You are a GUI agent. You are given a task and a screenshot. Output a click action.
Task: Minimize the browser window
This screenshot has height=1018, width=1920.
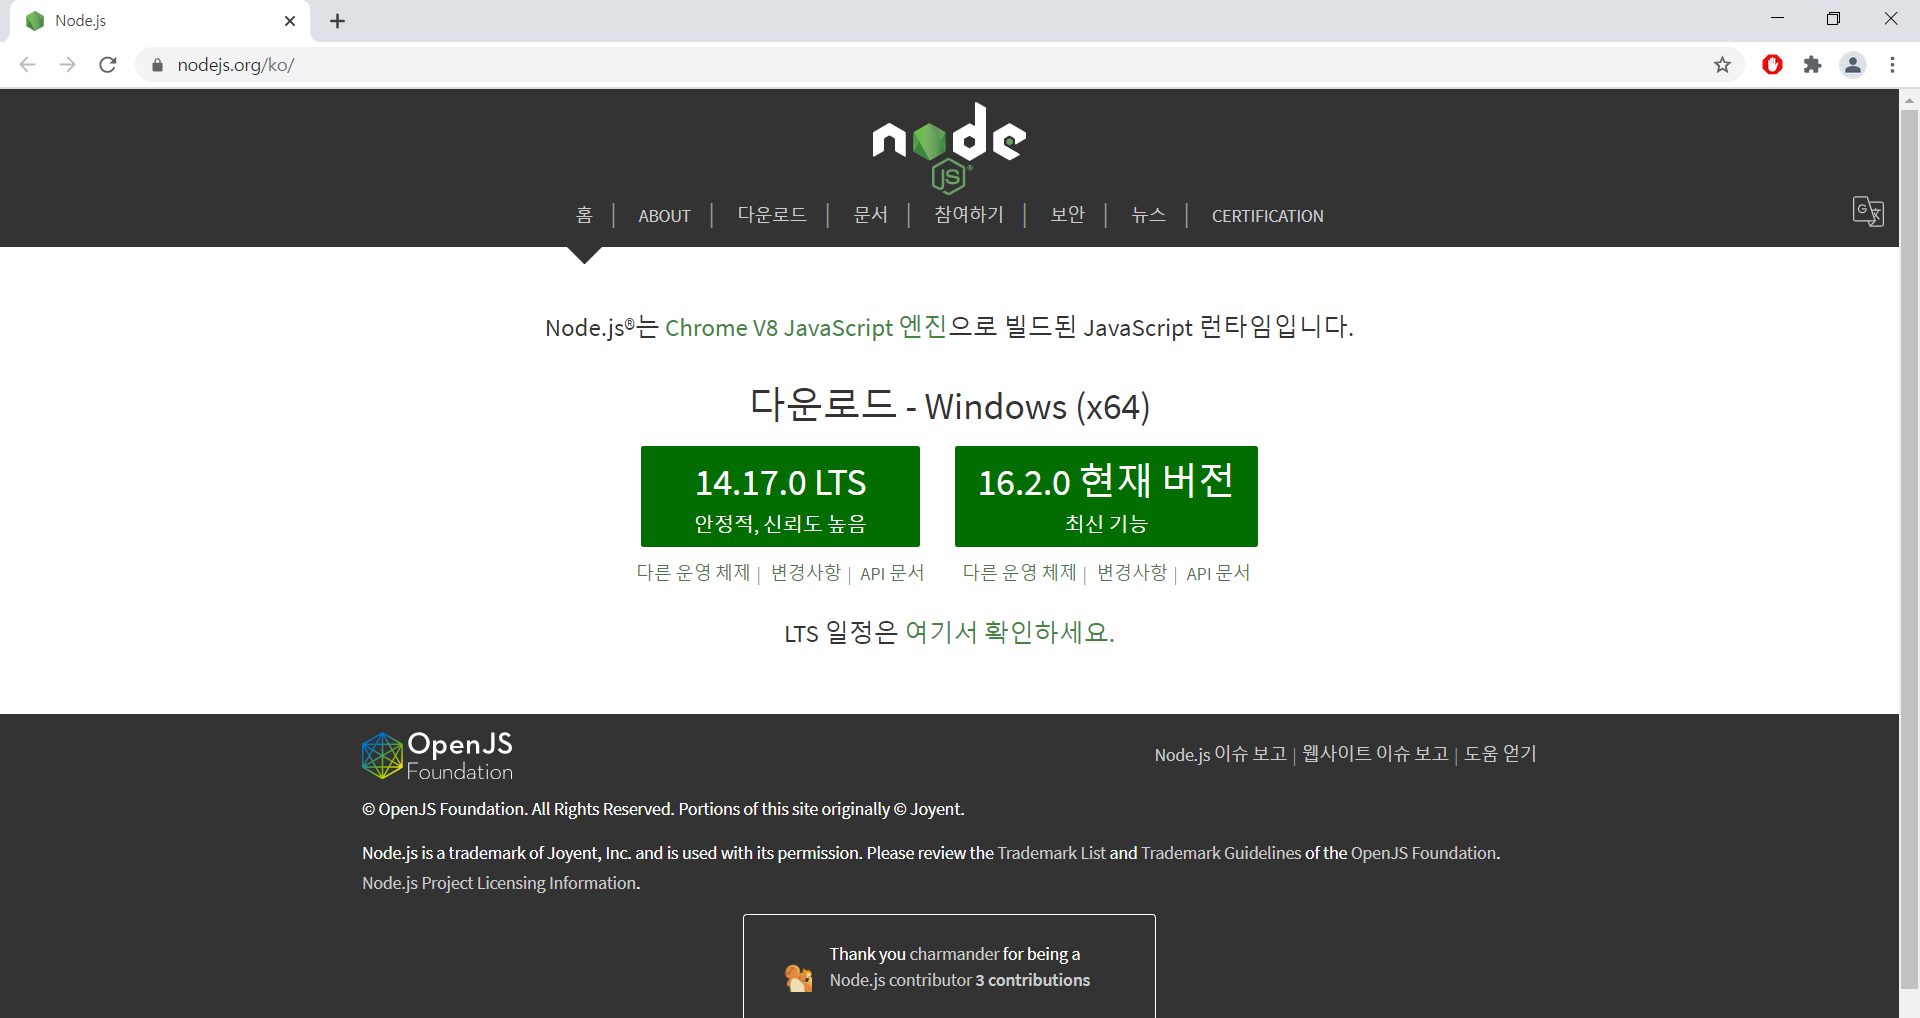pyautogui.click(x=1777, y=19)
